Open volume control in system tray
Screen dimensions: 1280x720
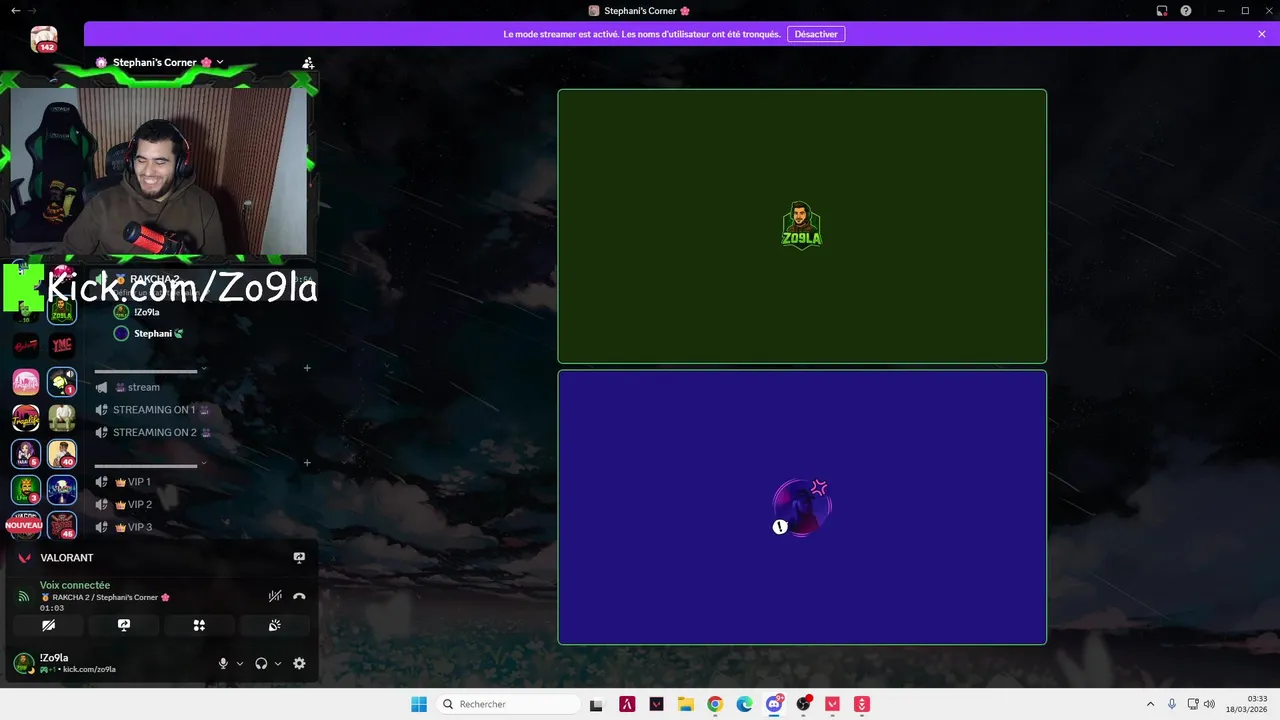pyautogui.click(x=1209, y=704)
